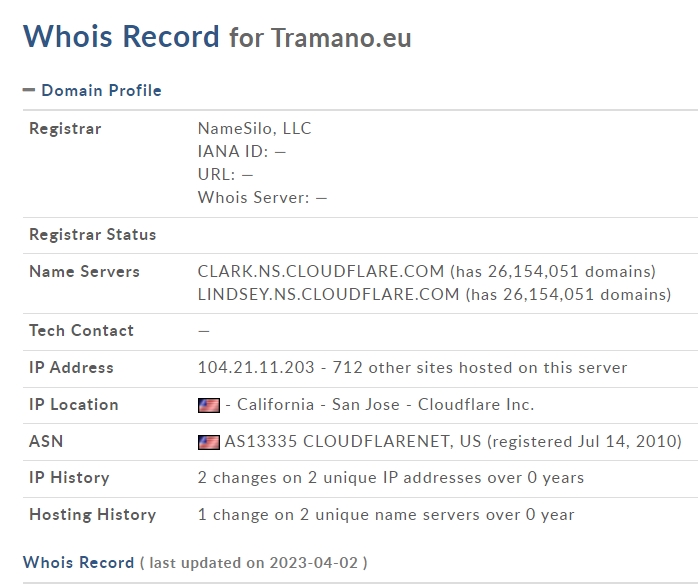Click the bottom 'Whois Record' section heading
Screen dimensions: 698x585
[x=78, y=563]
